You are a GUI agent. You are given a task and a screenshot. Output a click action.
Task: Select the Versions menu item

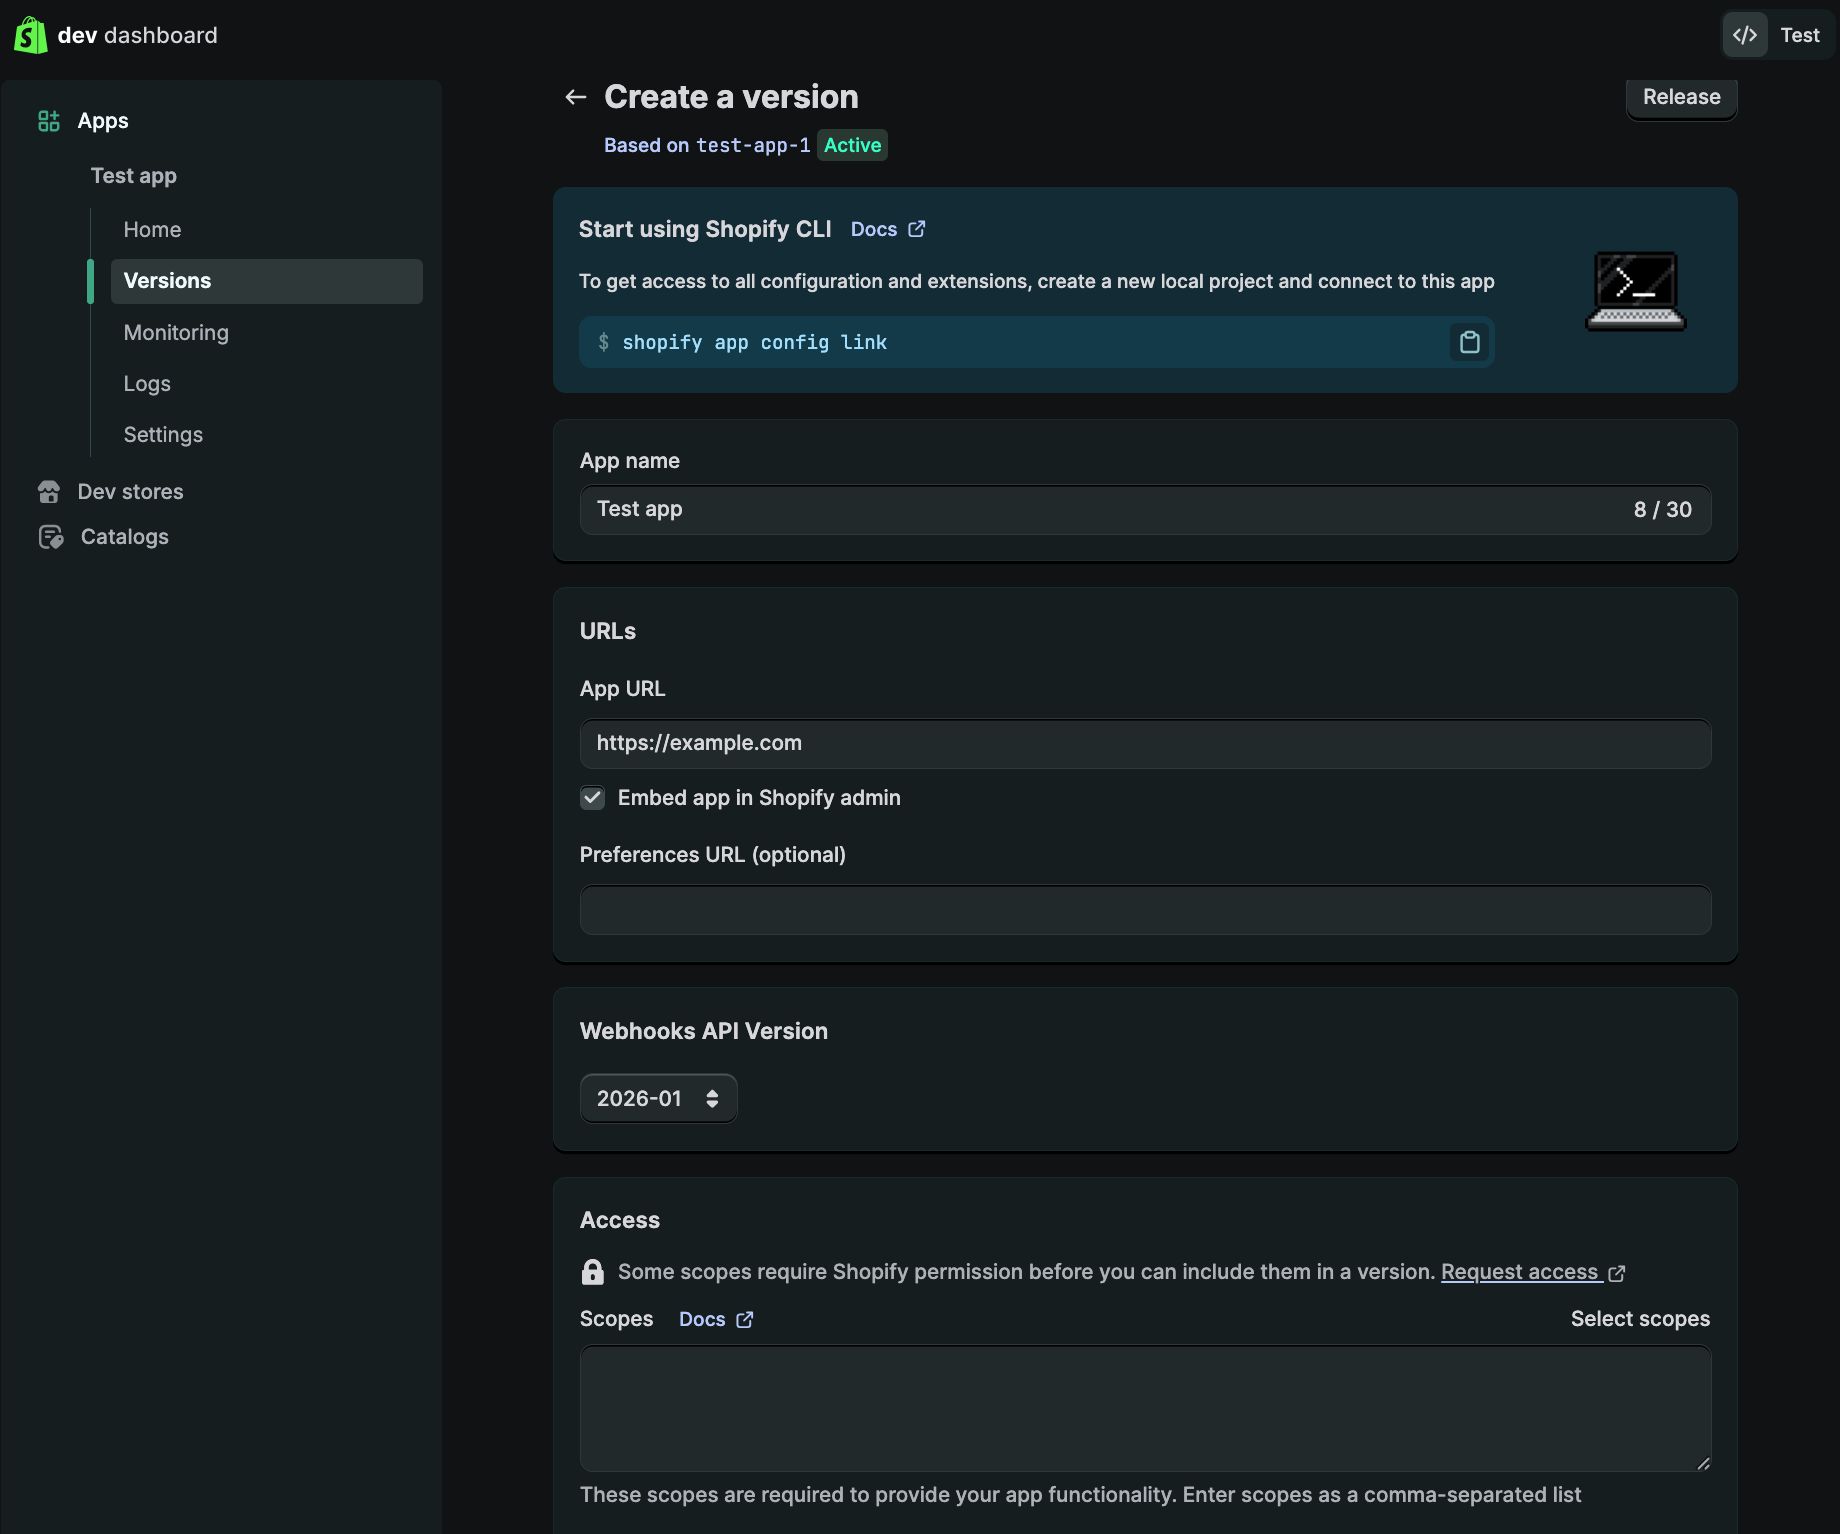pos(267,281)
